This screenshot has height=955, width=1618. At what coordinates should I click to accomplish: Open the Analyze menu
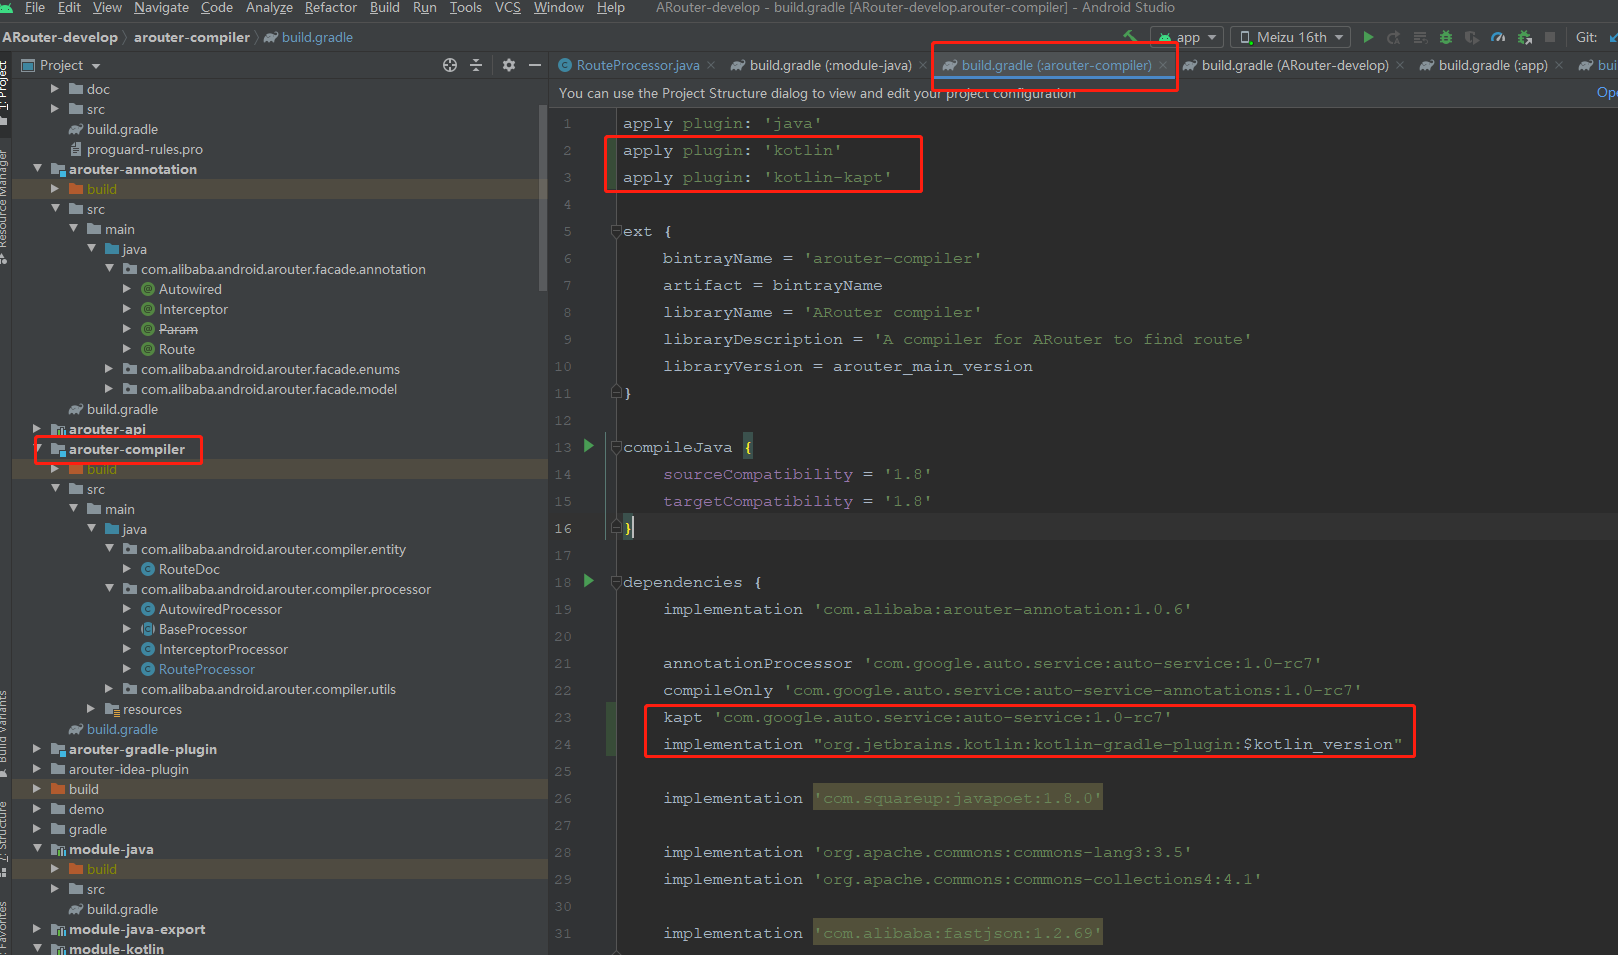pyautogui.click(x=269, y=8)
